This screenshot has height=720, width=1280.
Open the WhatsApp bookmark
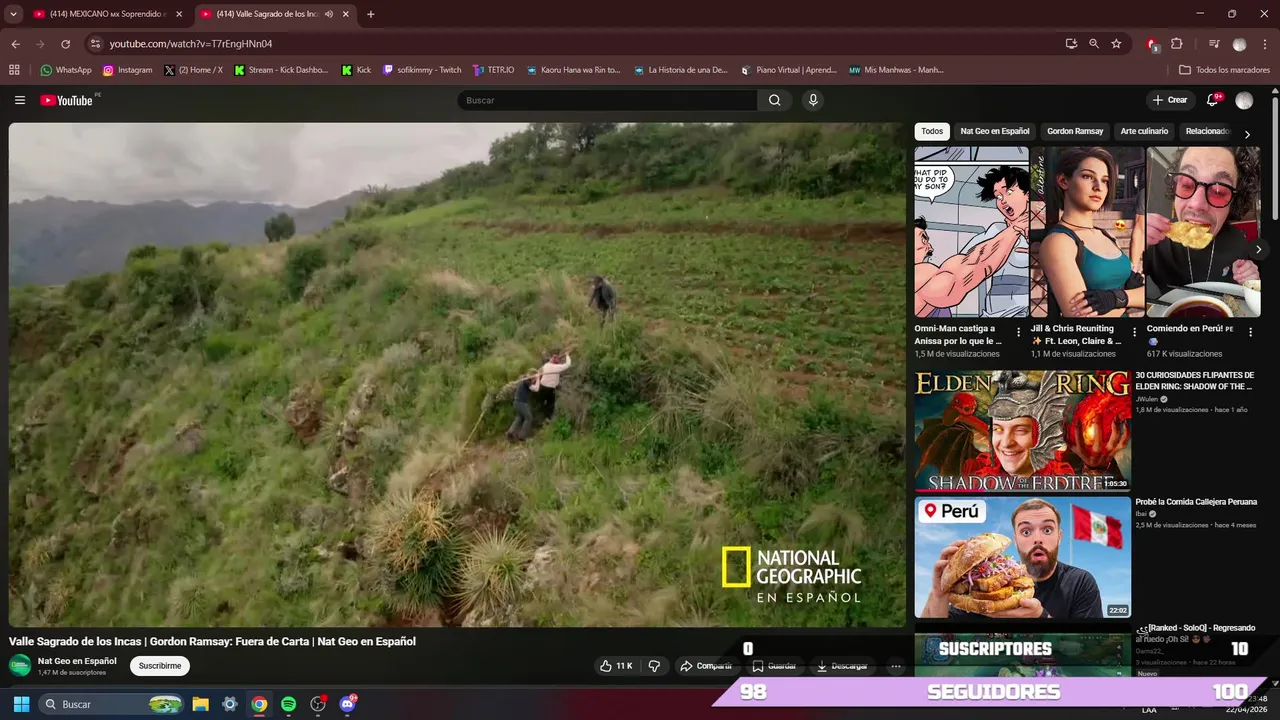click(66, 70)
